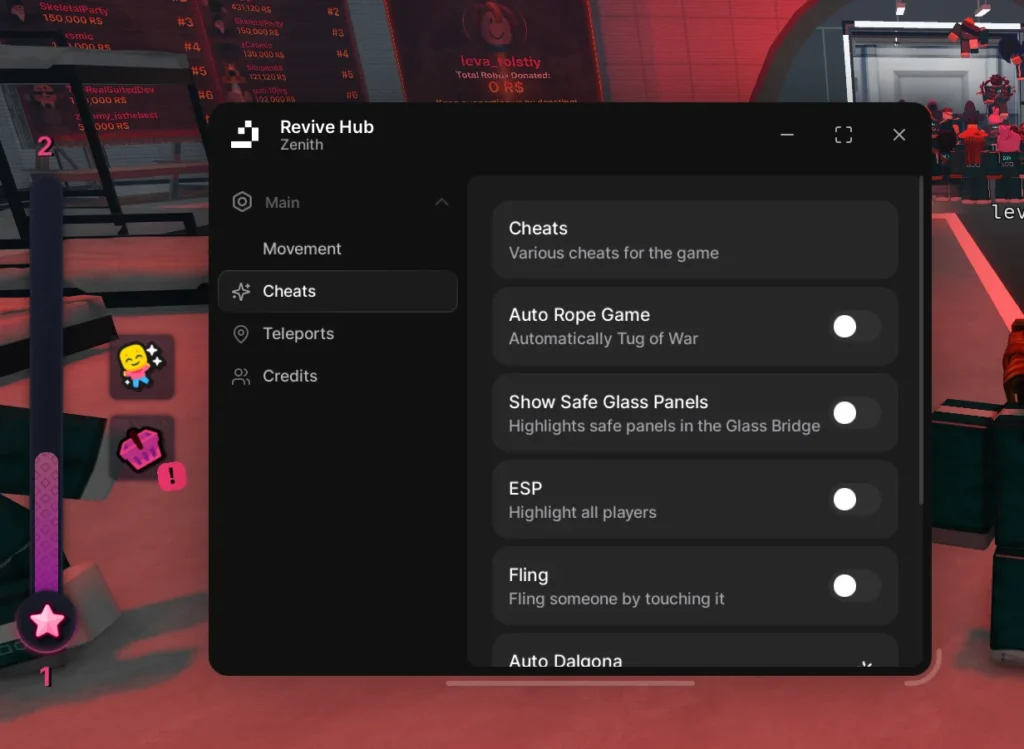The image size is (1024, 749).
Task: Open the Movement menu item
Action: pos(302,249)
